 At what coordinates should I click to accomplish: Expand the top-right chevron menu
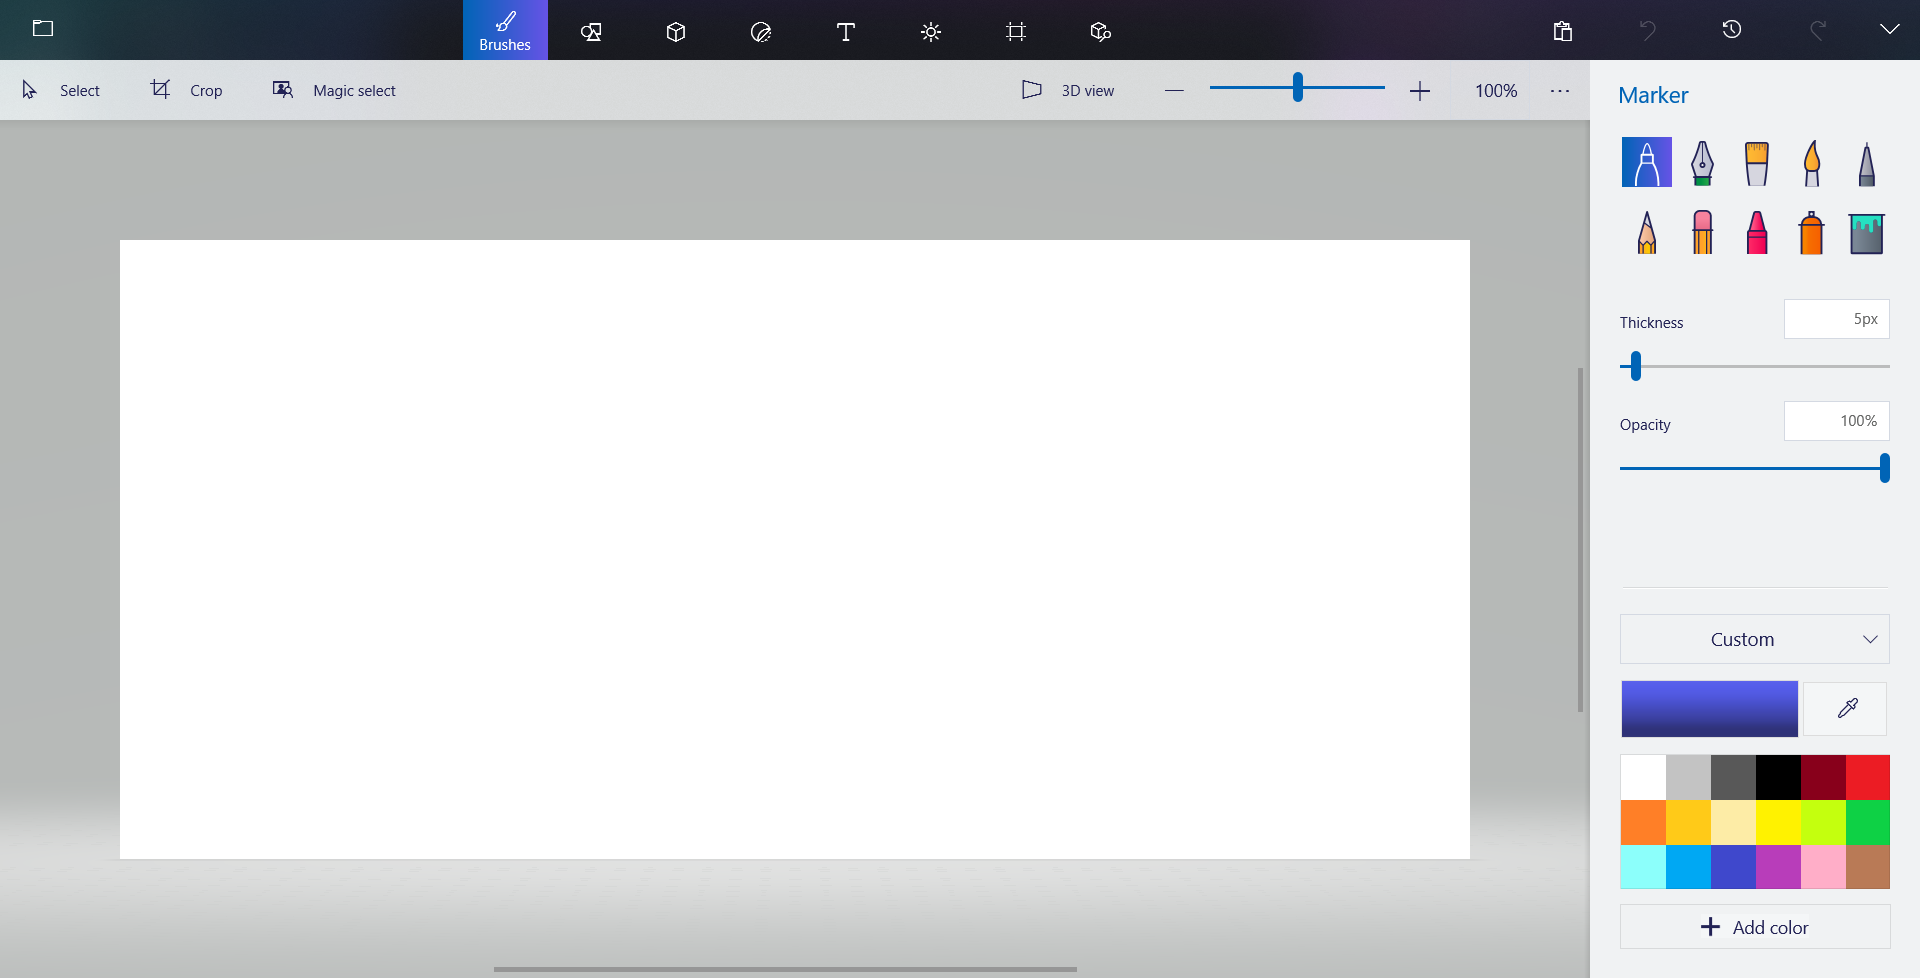click(1890, 29)
